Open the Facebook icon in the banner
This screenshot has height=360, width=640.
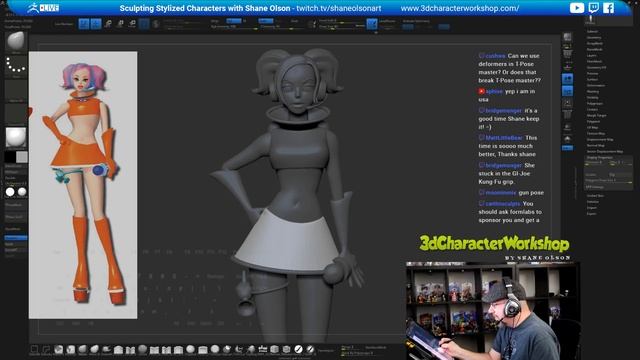(608, 8)
